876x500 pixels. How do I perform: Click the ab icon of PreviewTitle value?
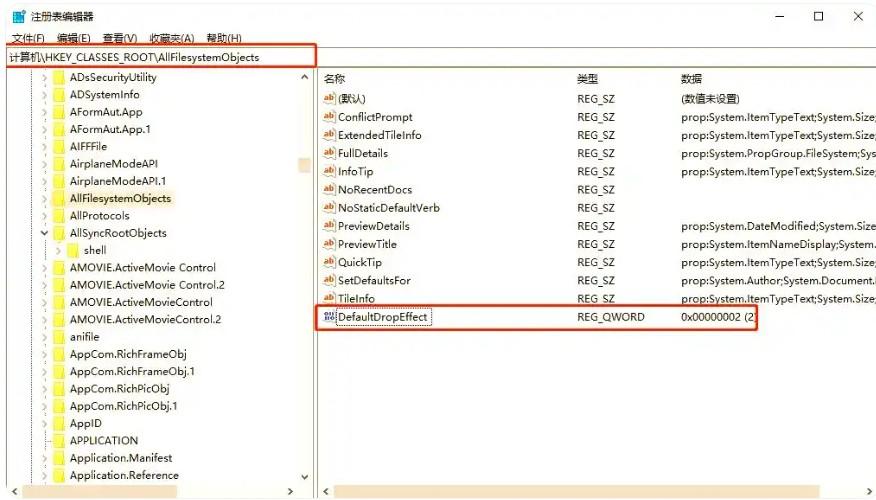pos(329,244)
